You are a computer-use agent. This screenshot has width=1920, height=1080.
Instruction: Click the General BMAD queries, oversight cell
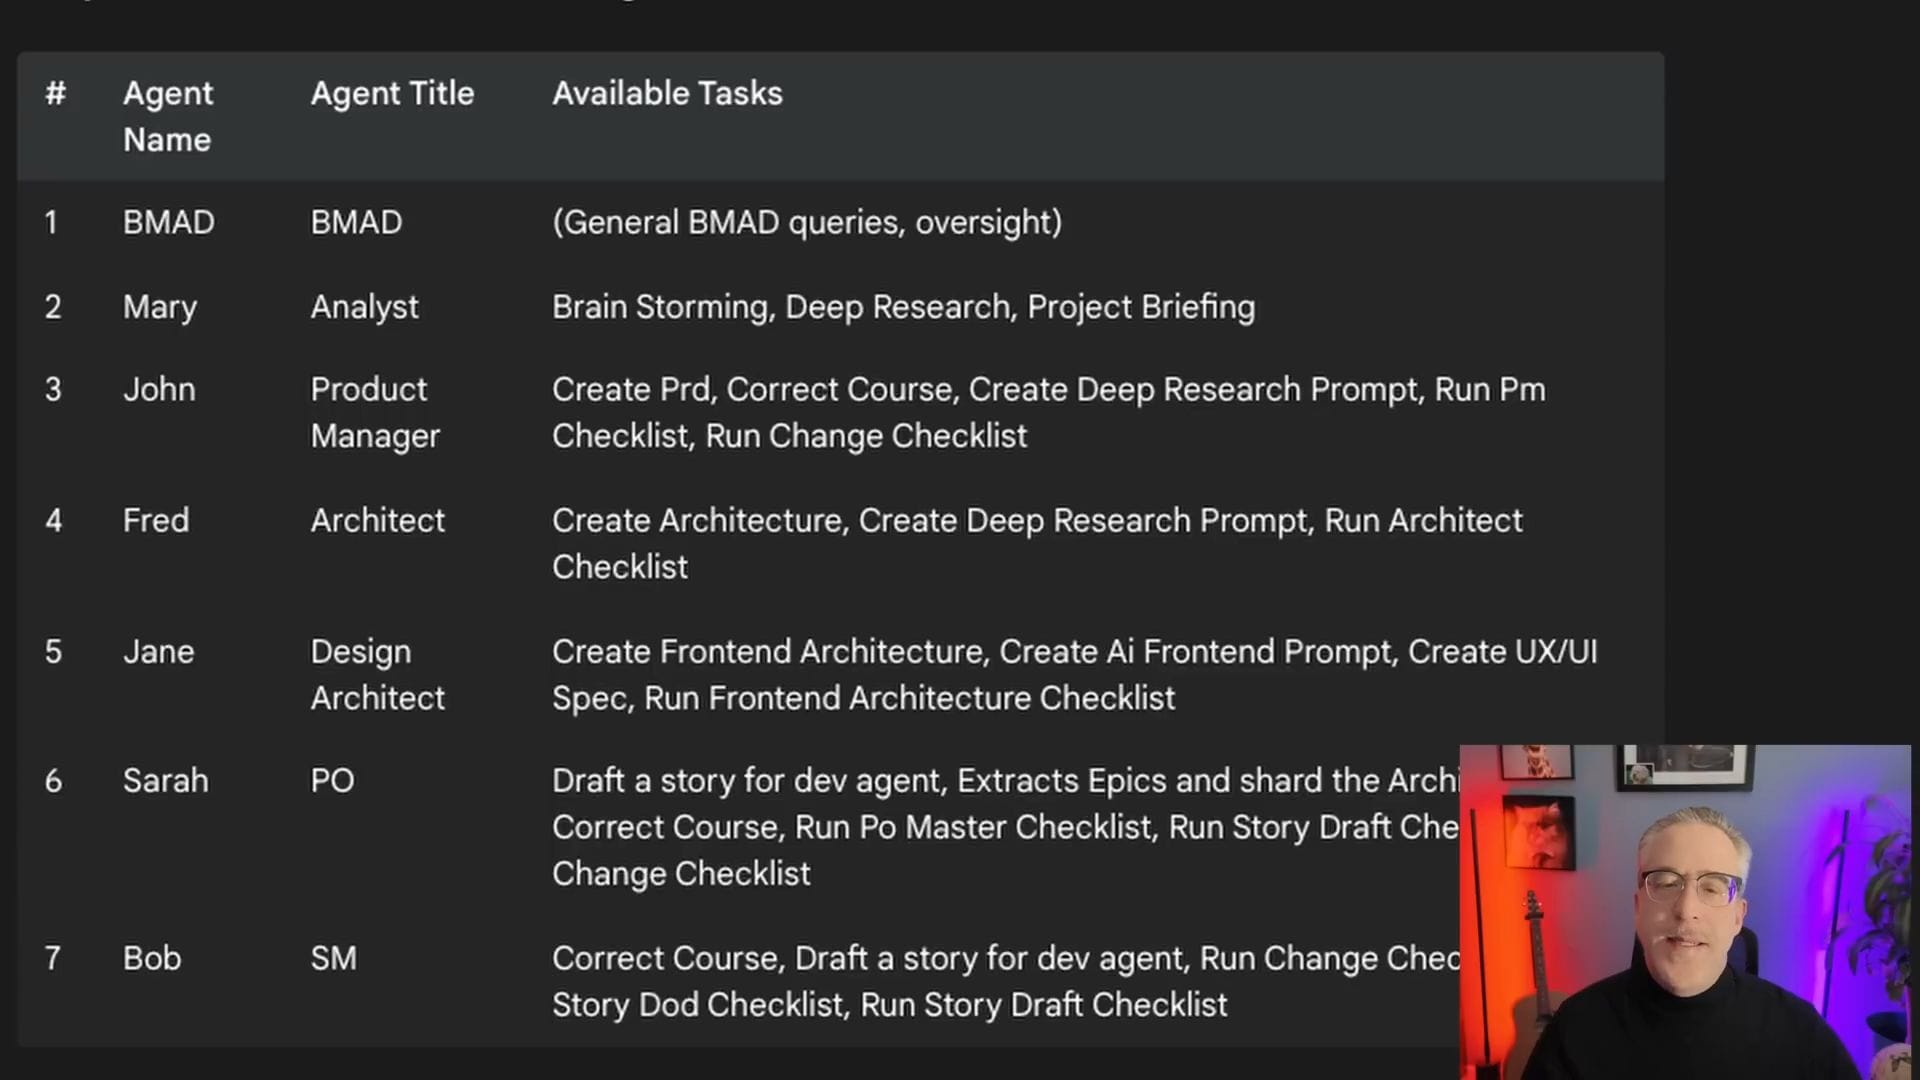pyautogui.click(x=806, y=222)
